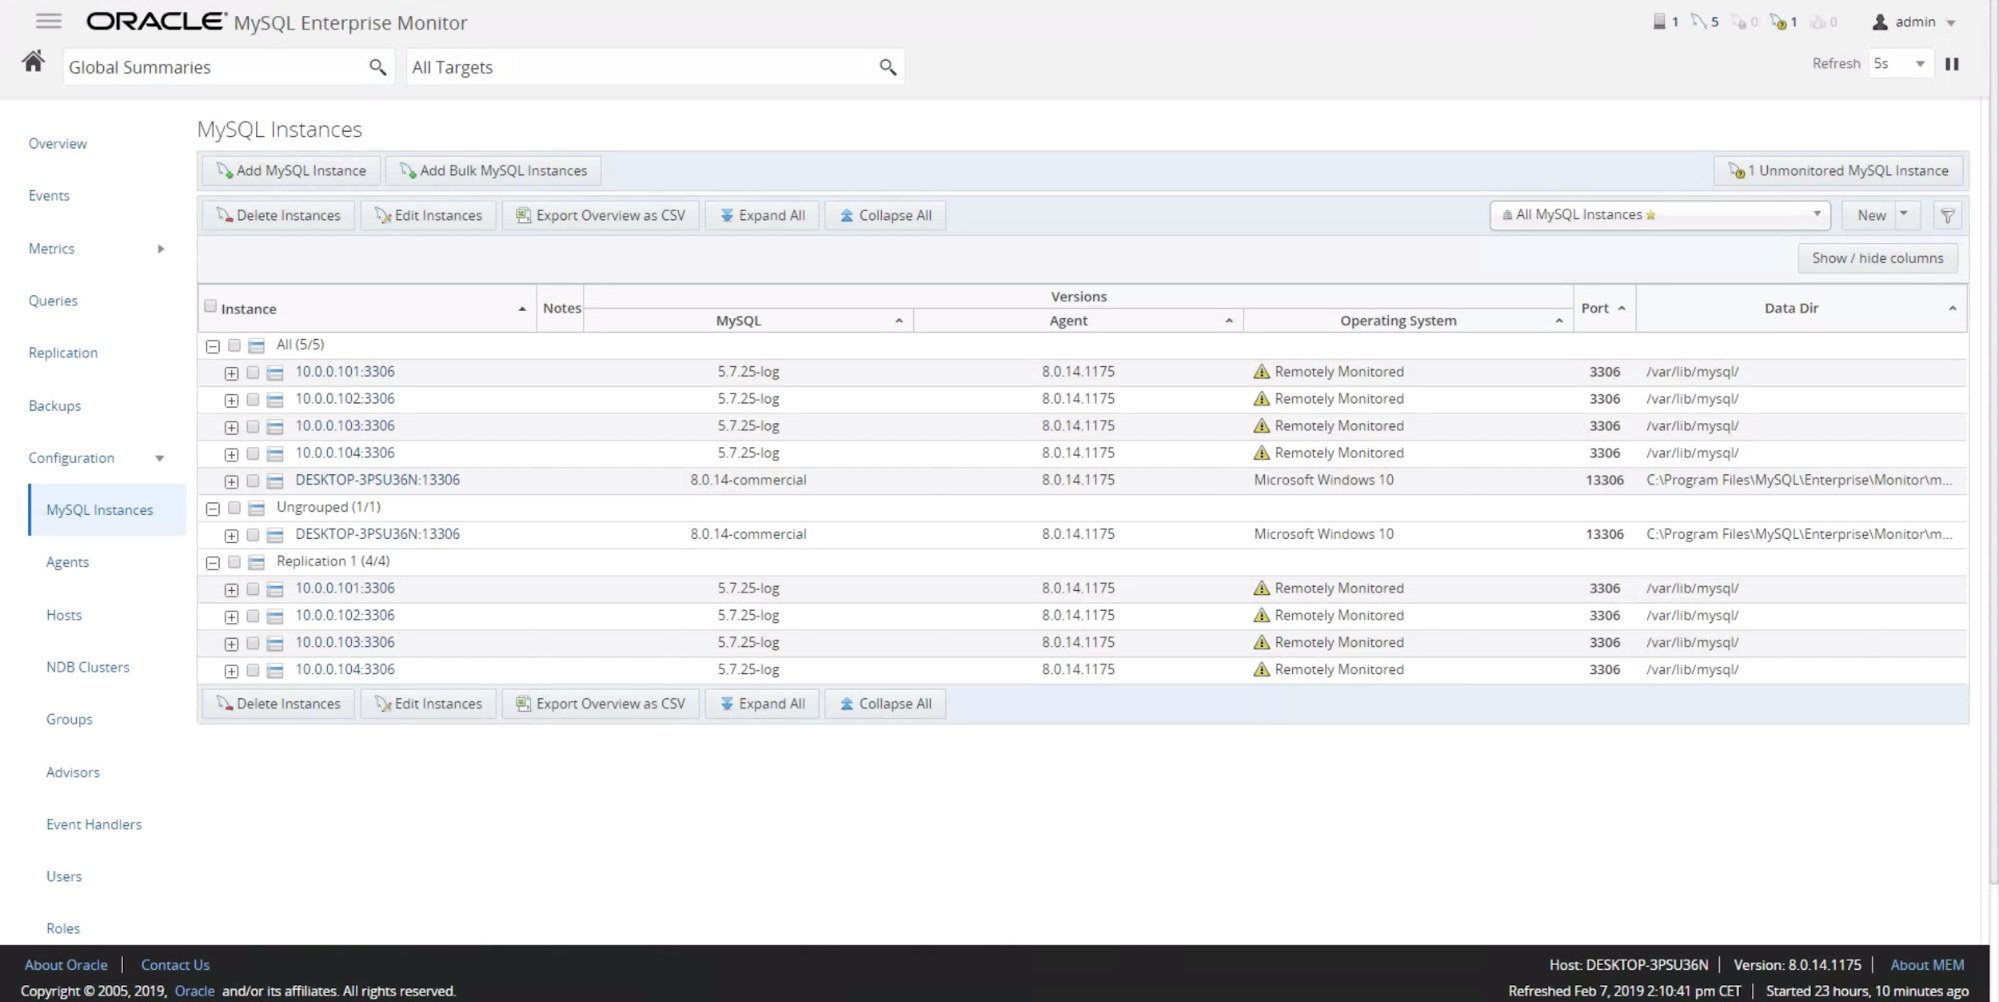
Task: Click Add MySQL Instance button
Action: (x=291, y=171)
